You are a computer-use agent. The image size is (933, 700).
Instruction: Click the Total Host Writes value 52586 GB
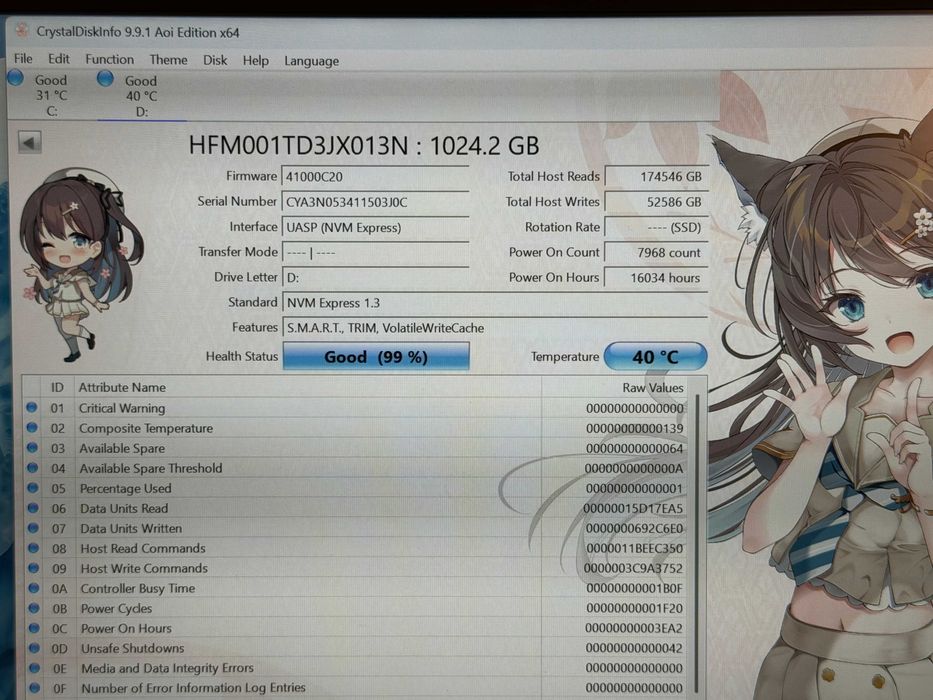(656, 202)
